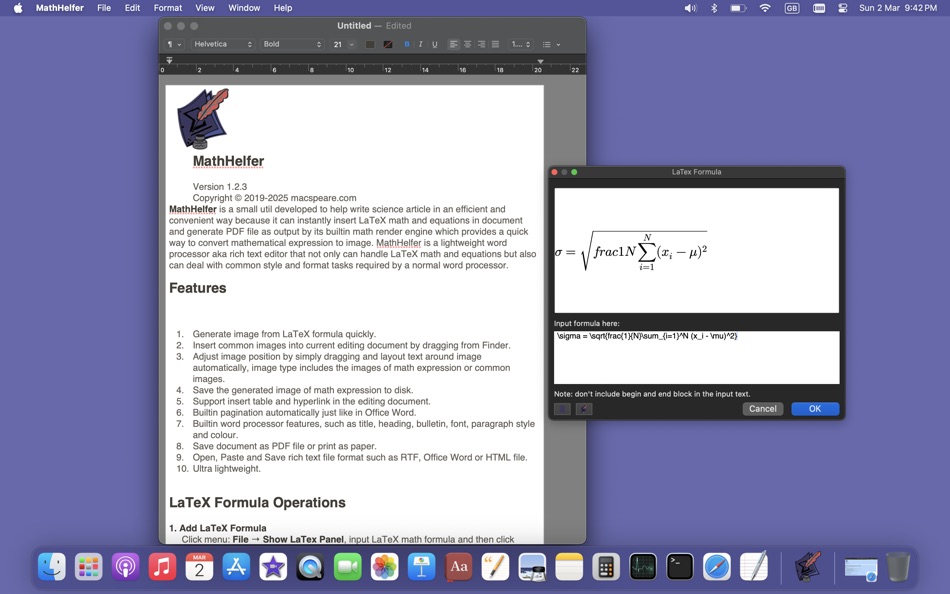Click Cancel in LaTex Formula panel

tap(763, 409)
